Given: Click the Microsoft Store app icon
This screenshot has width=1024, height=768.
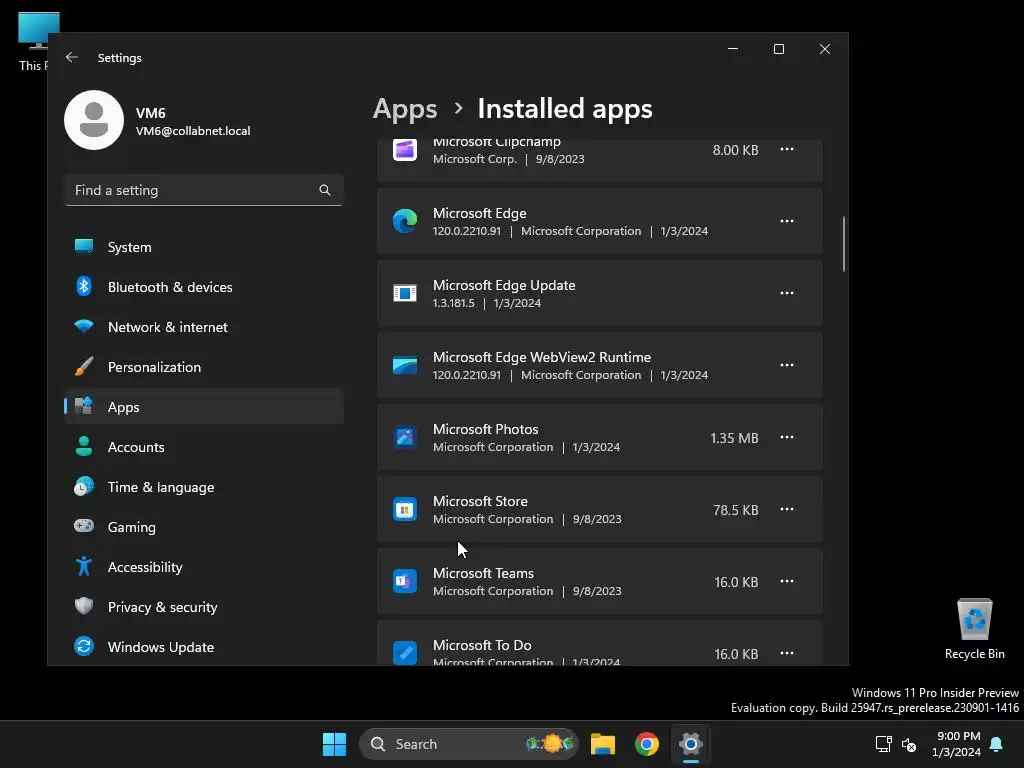Looking at the screenshot, I should click(x=405, y=509).
